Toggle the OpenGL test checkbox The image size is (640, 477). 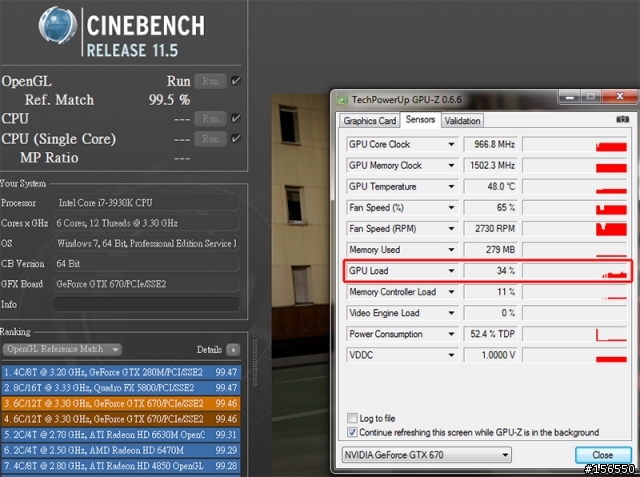(236, 81)
